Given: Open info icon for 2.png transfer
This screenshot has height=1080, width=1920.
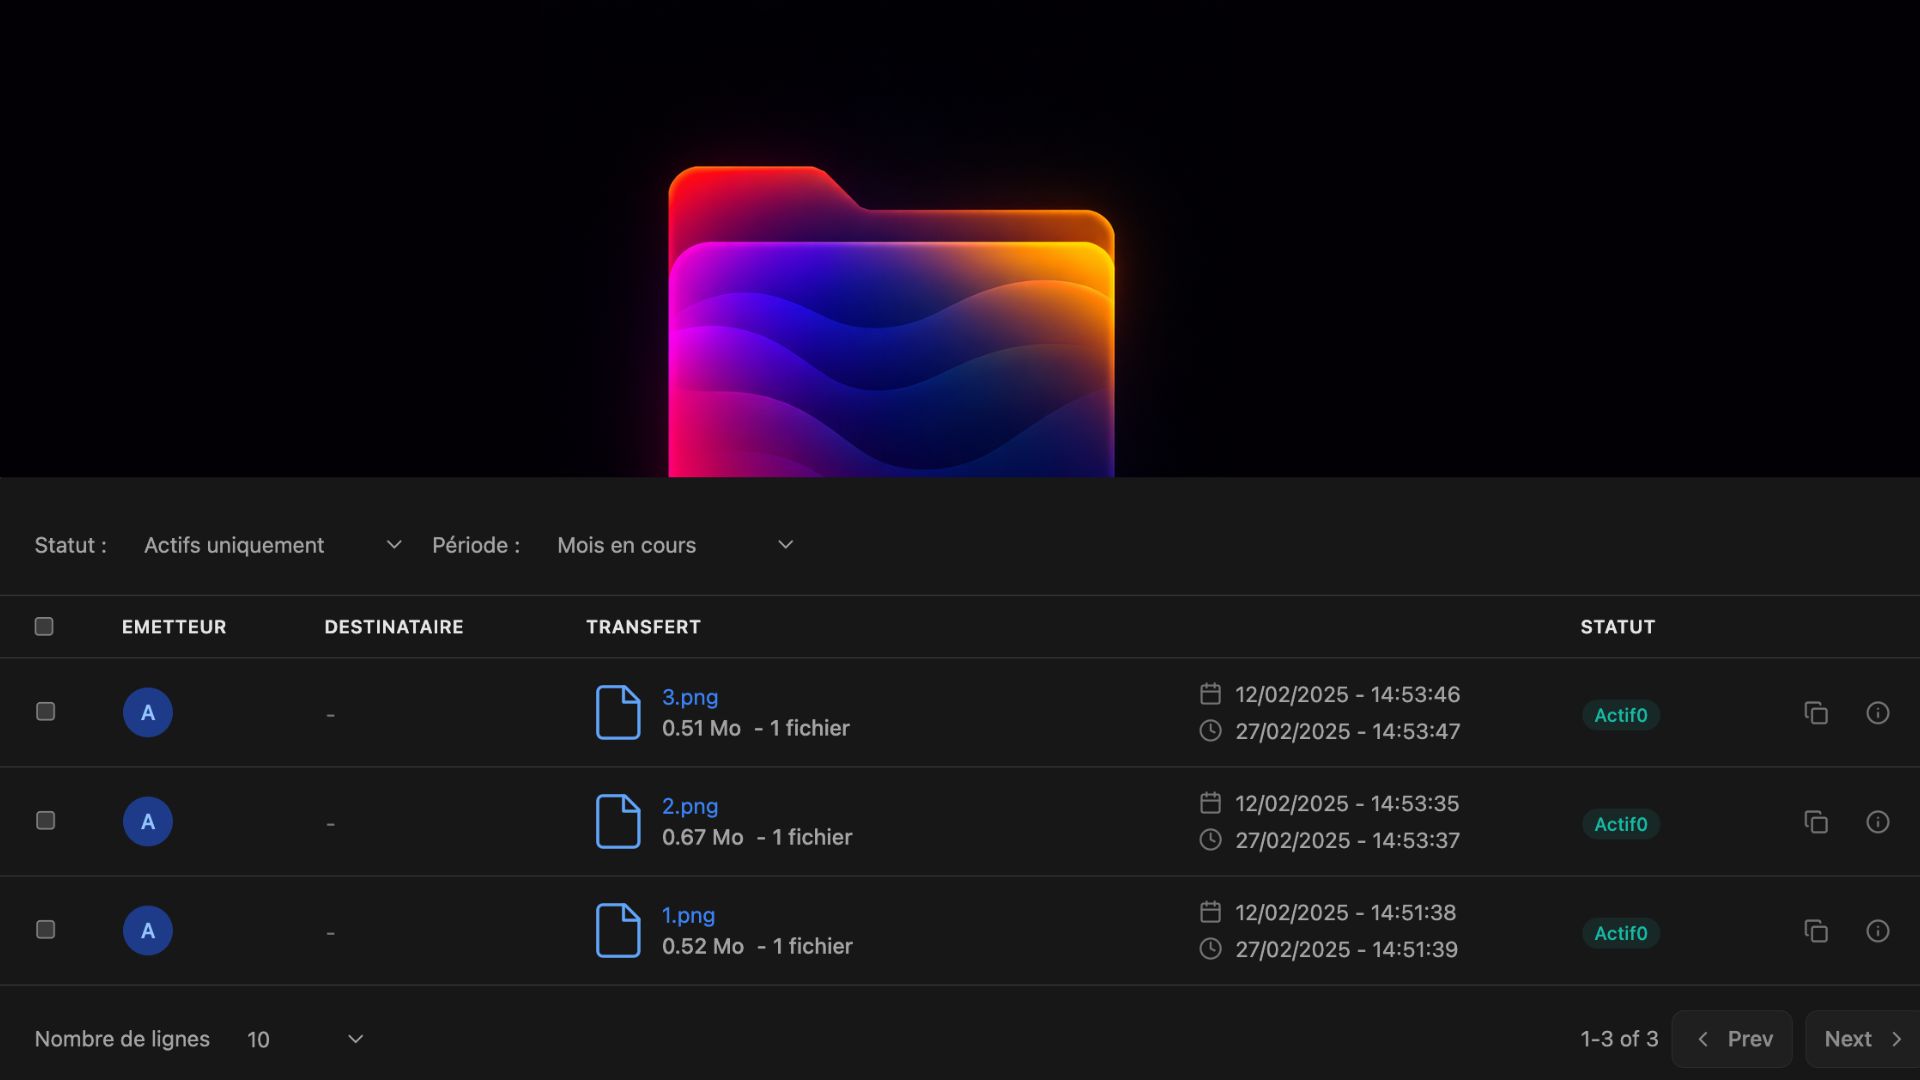Looking at the screenshot, I should (1877, 822).
